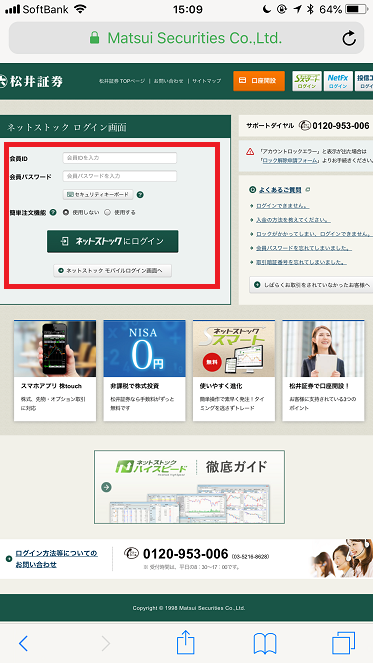Viewport: 373px width, 663px height.
Task: Open 会員パスワードを忘れてしまいました FAQ link
Action: [304, 248]
